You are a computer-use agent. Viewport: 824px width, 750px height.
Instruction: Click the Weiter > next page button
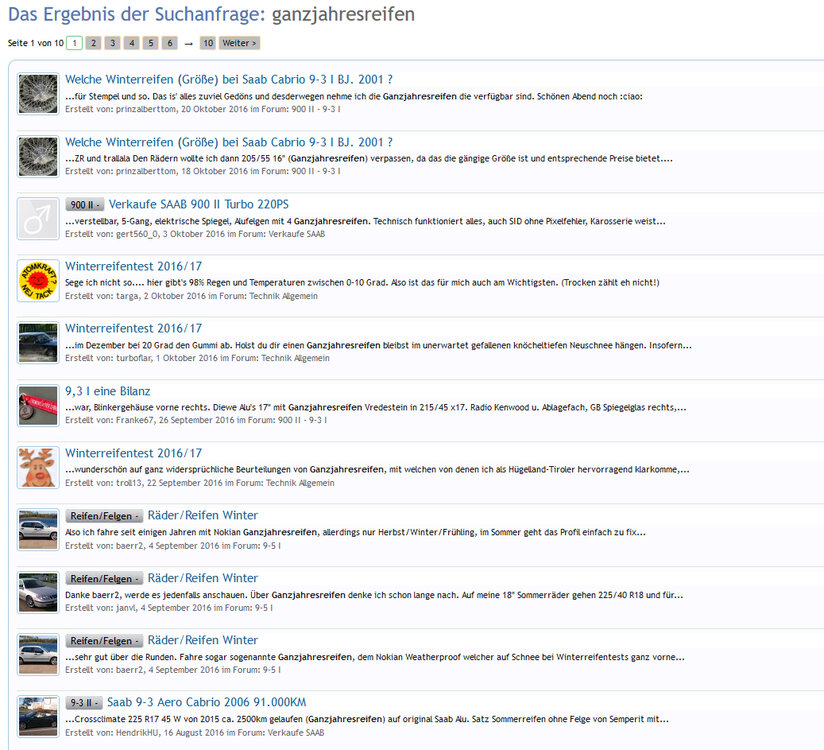click(x=239, y=43)
